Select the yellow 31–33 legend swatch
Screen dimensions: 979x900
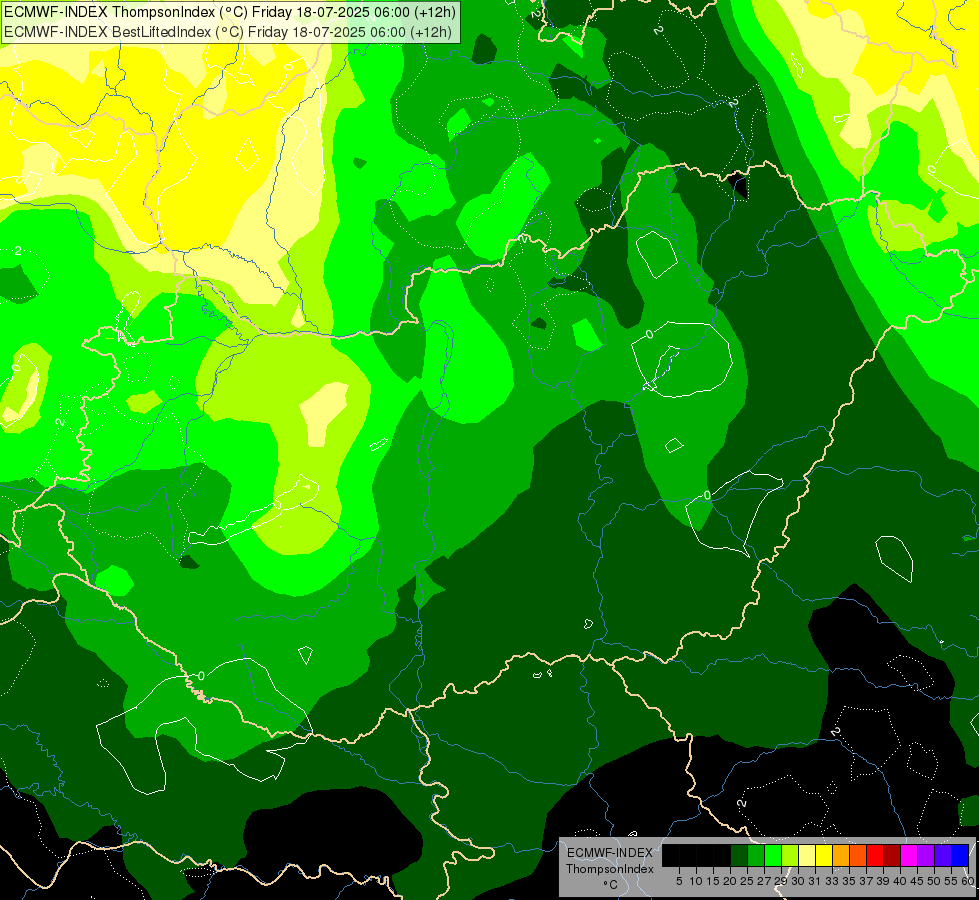tap(824, 855)
